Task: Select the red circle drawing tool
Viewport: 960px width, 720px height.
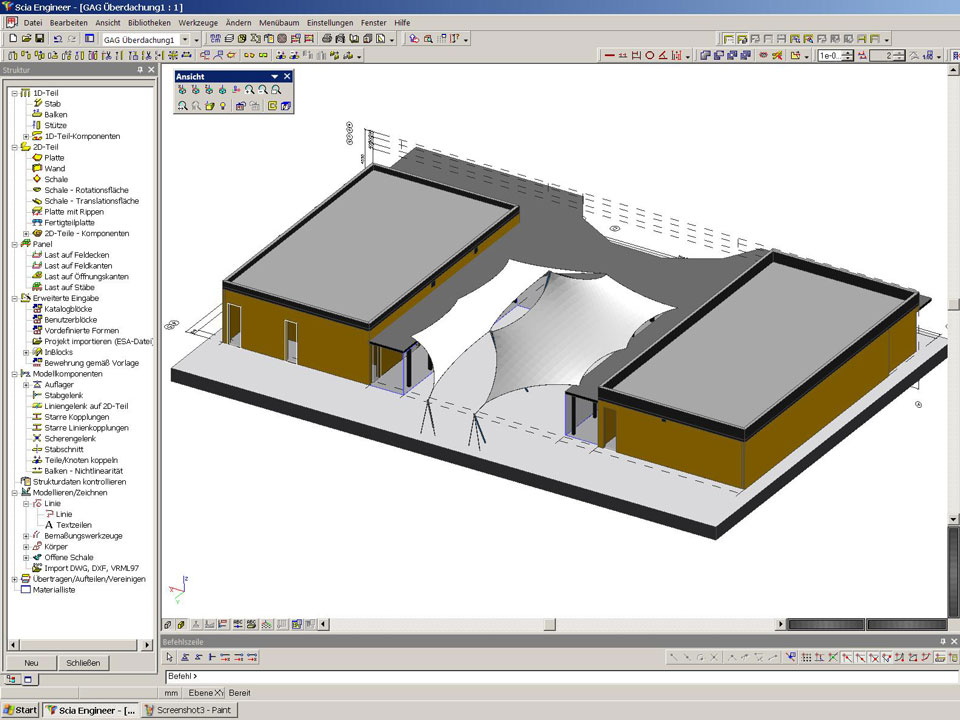Action: pos(651,56)
